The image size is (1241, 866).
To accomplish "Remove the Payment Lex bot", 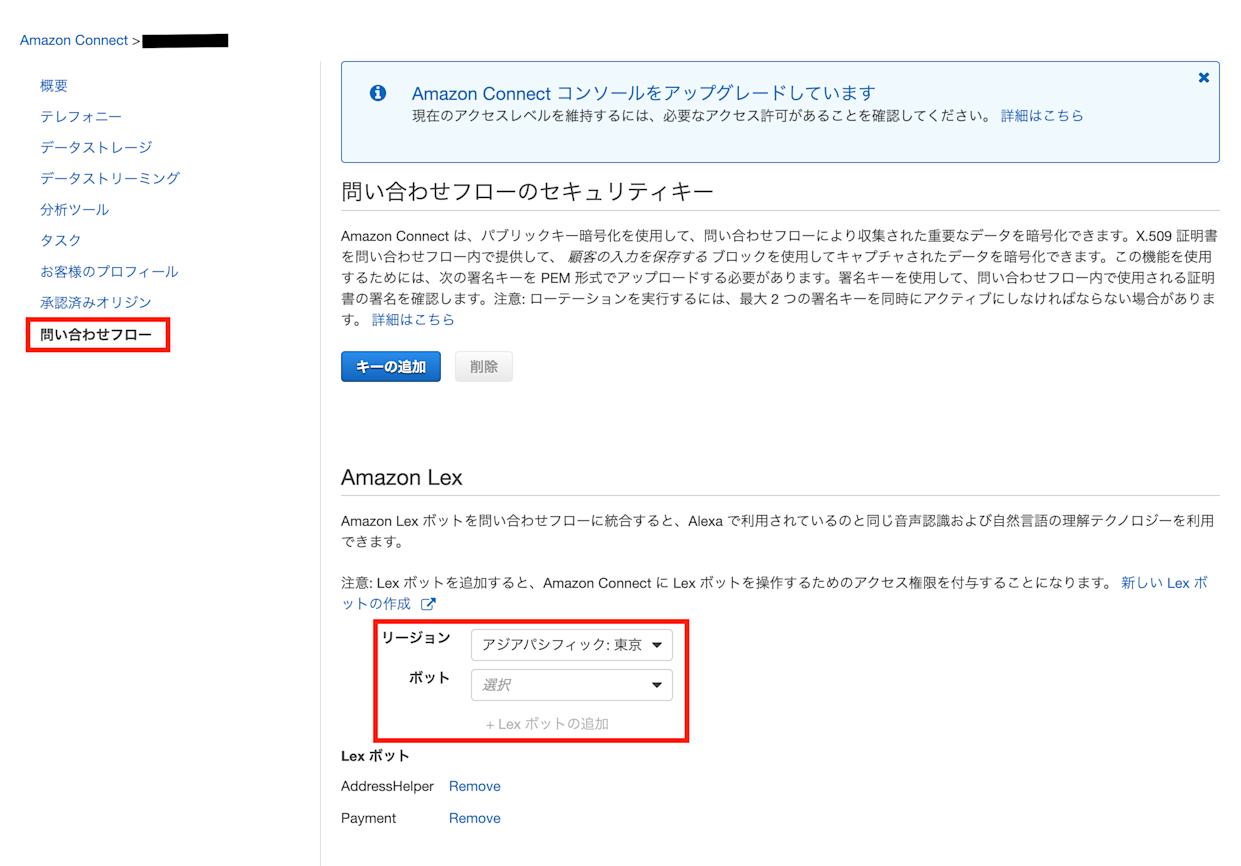I will (x=474, y=818).
